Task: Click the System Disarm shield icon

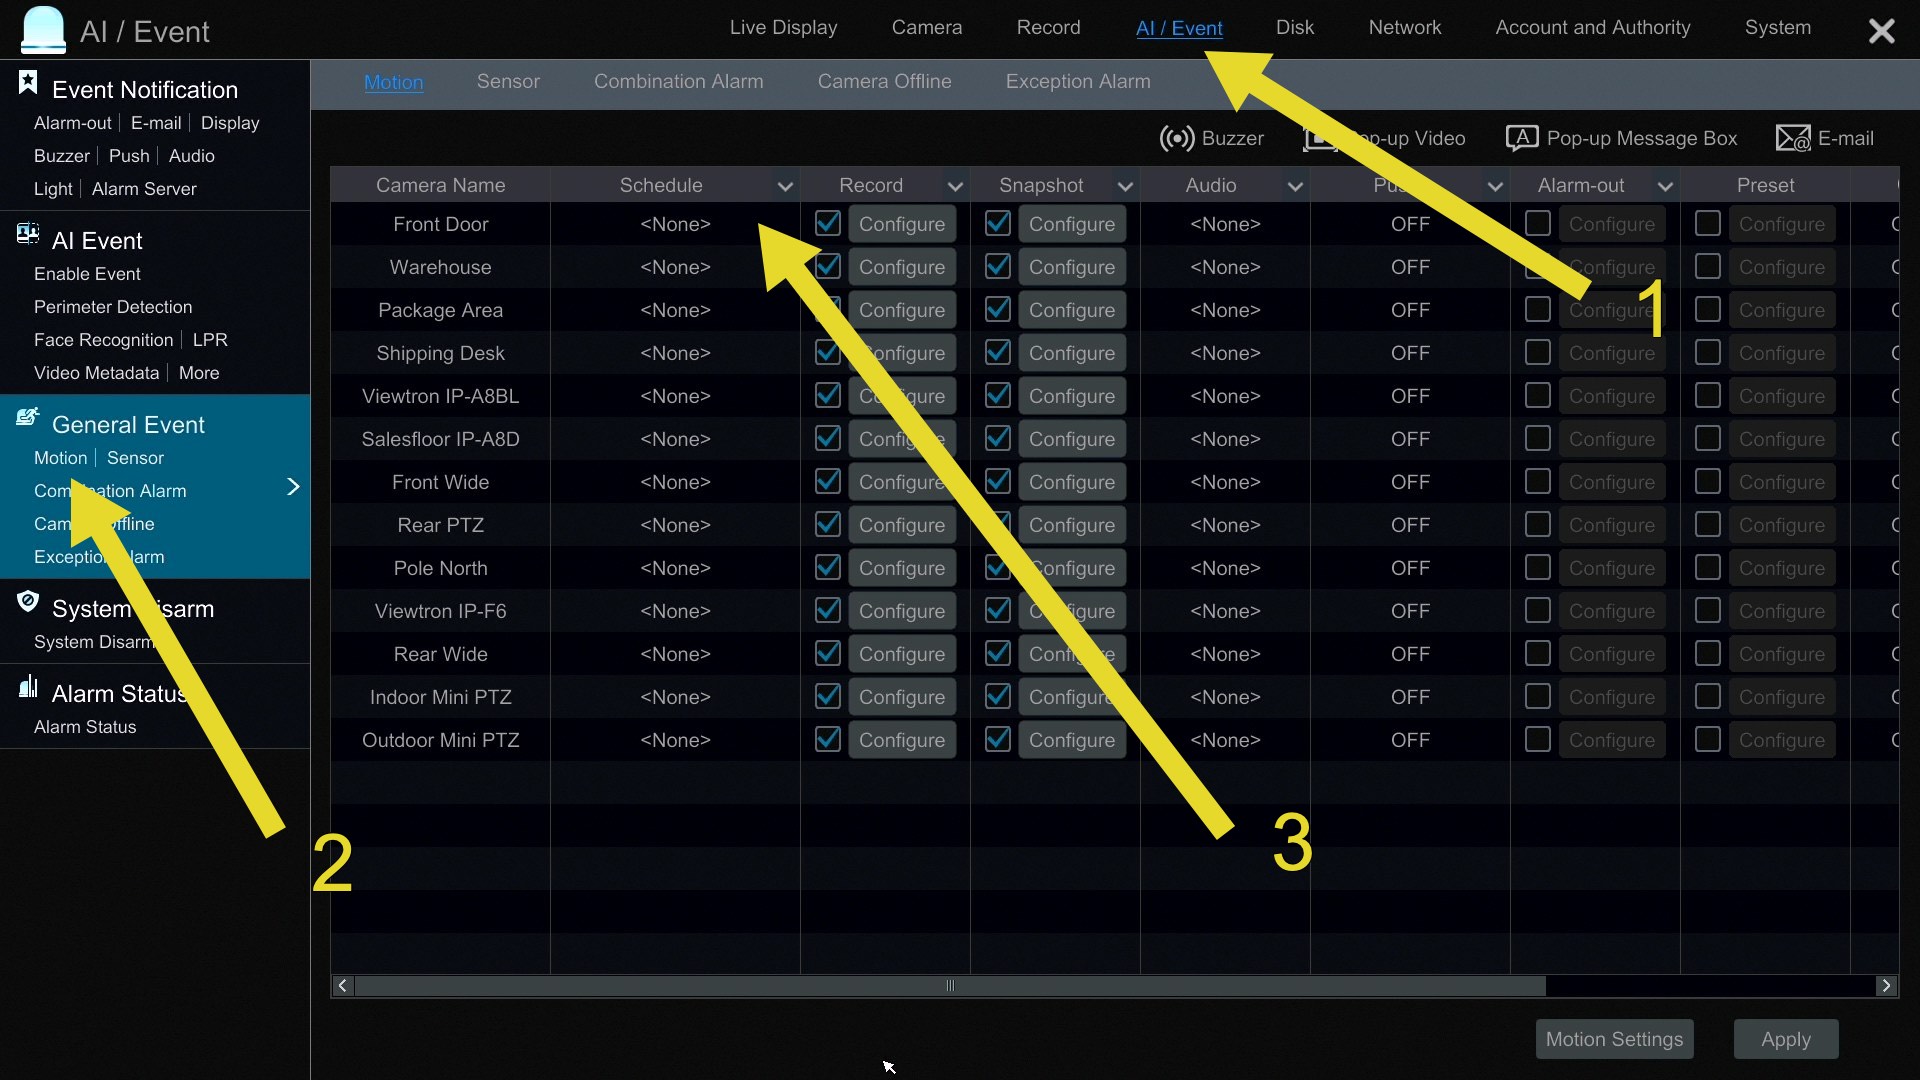Action: coord(28,602)
